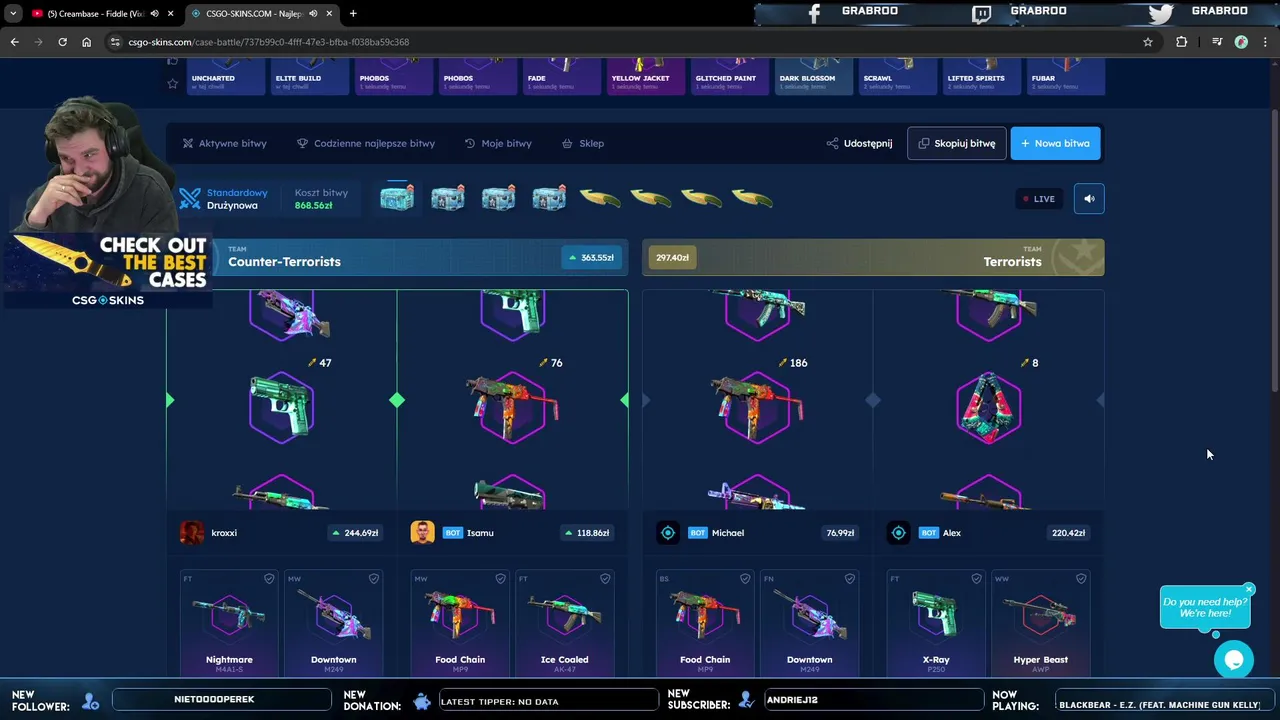Click the star icon beside the drop feed
The image size is (1280, 720).
pos(172,84)
